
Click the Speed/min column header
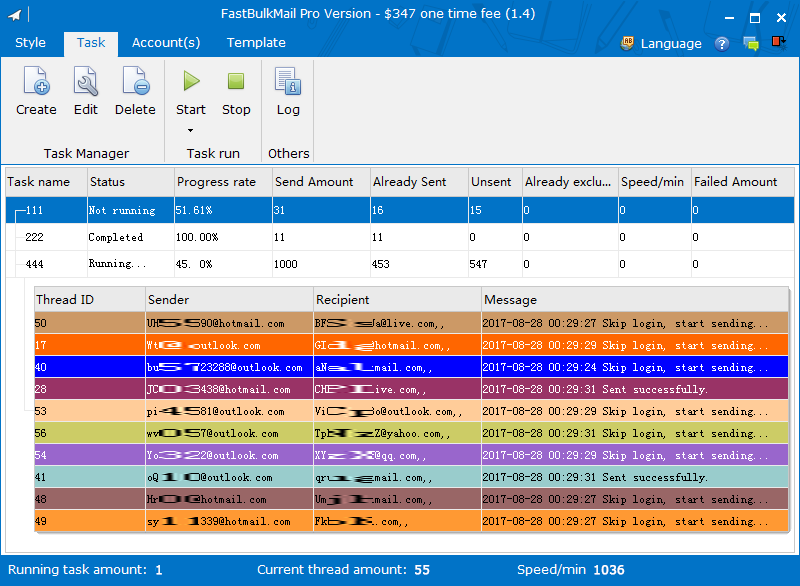click(x=655, y=182)
